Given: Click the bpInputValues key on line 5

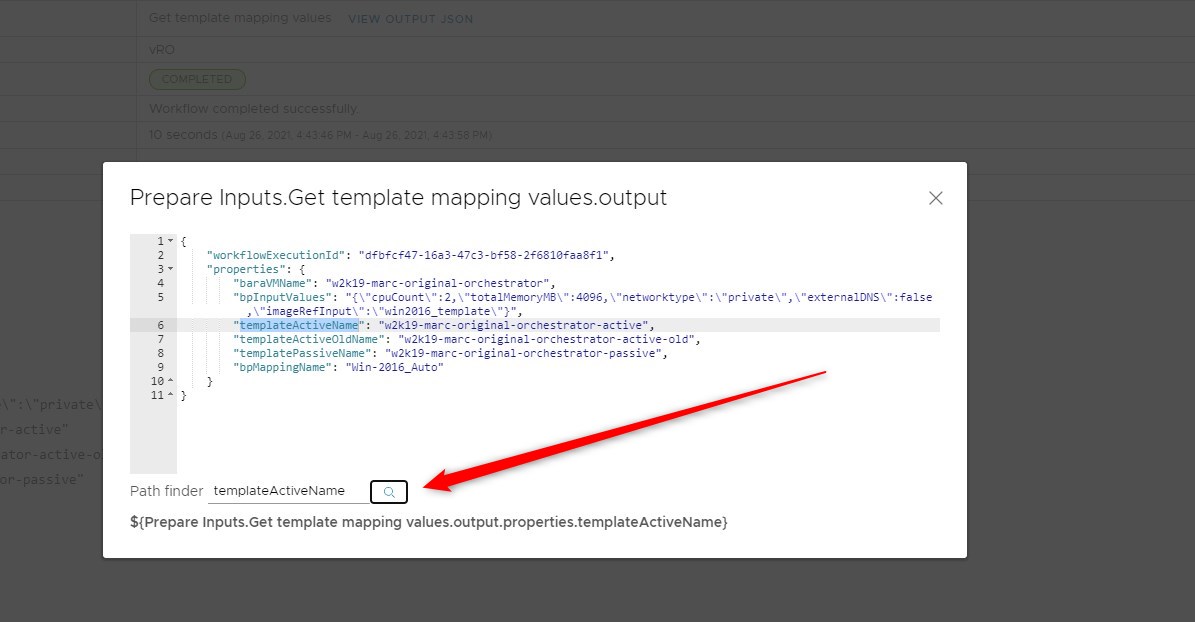Looking at the screenshot, I should point(283,297).
